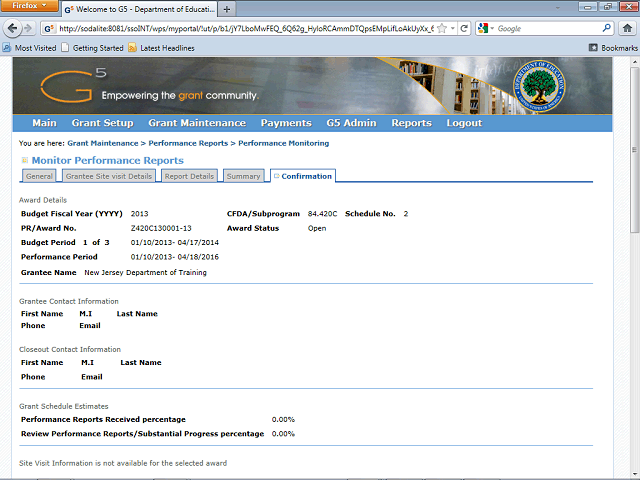Follow the Grant Maintenance breadcrumb link

point(103,143)
